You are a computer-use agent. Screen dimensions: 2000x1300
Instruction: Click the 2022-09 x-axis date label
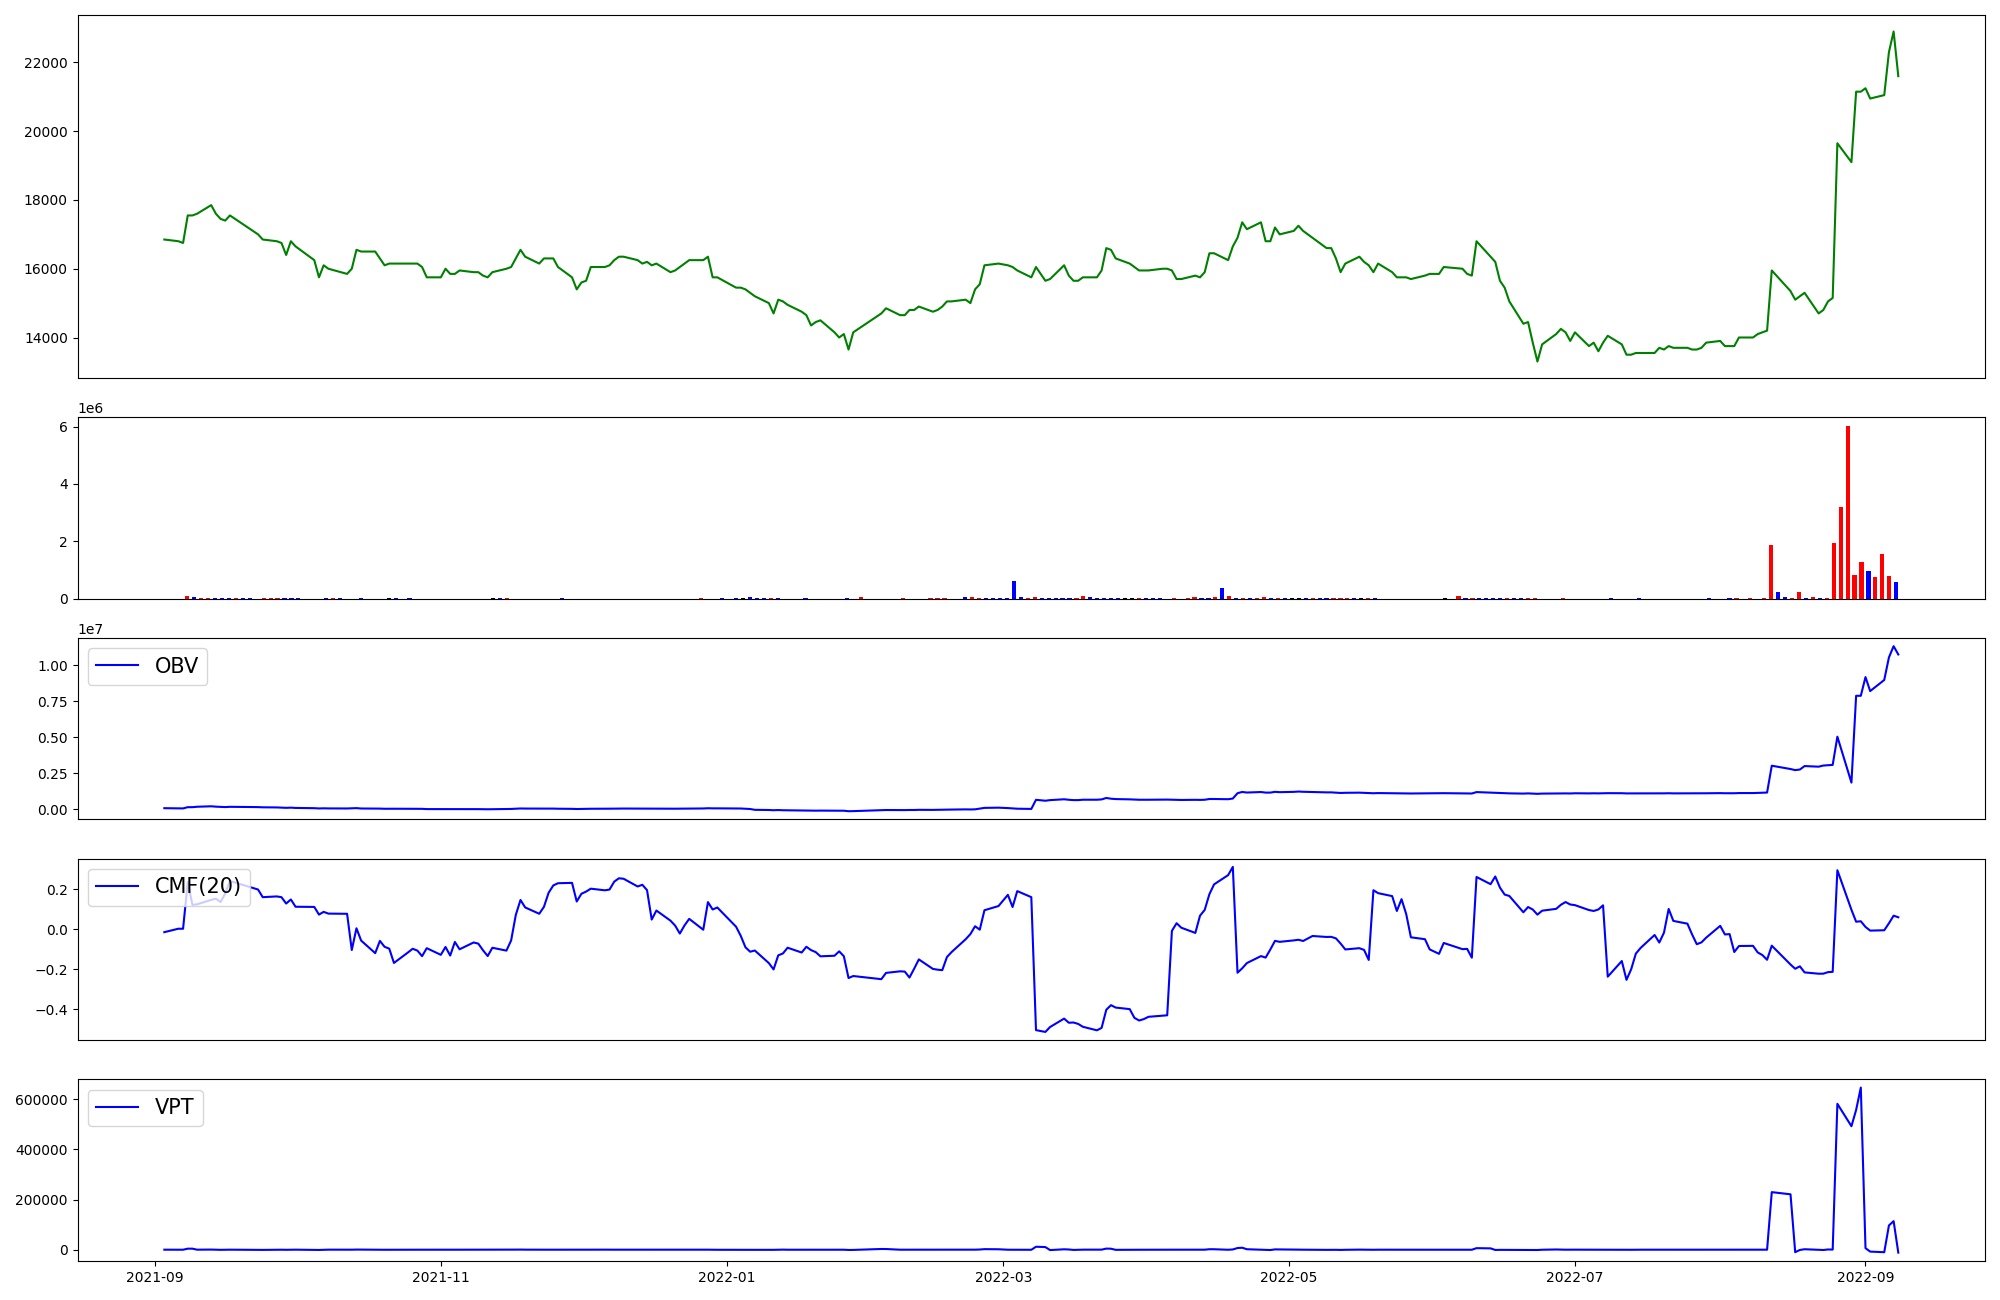click(x=1866, y=1277)
